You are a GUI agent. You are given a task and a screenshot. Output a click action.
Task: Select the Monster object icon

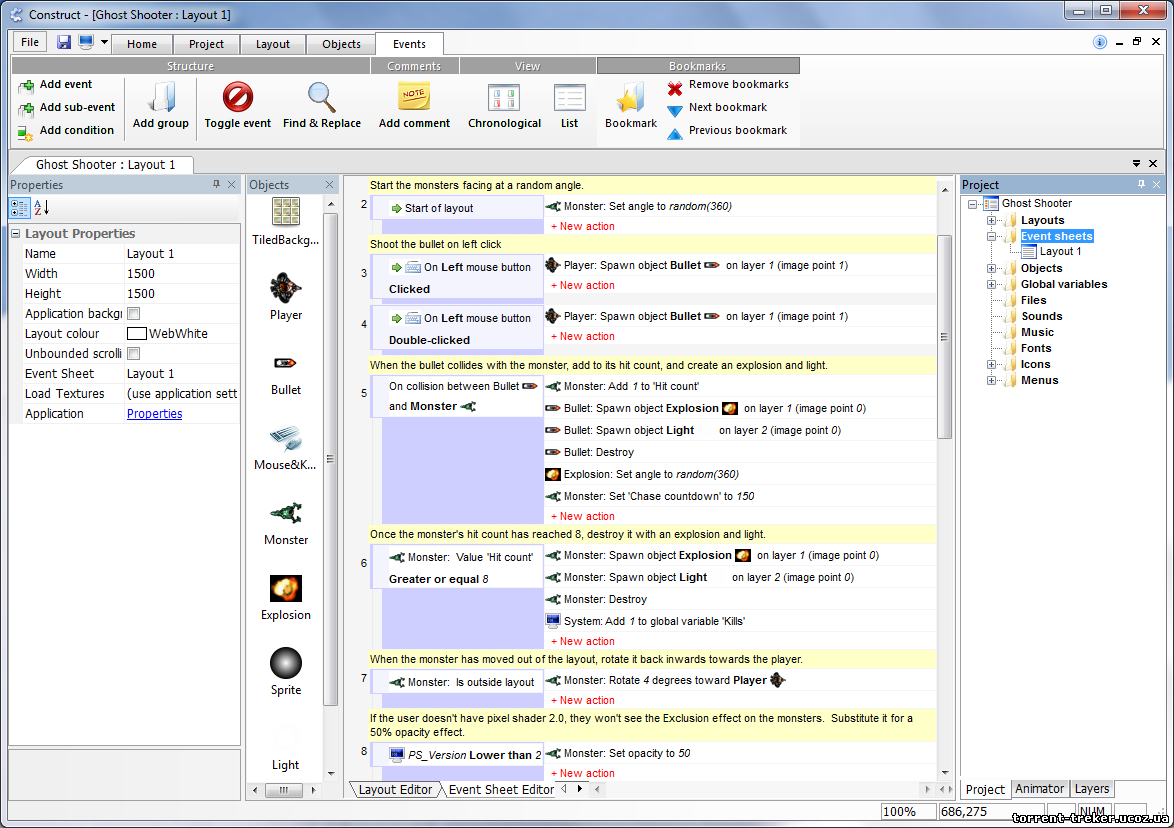(286, 514)
